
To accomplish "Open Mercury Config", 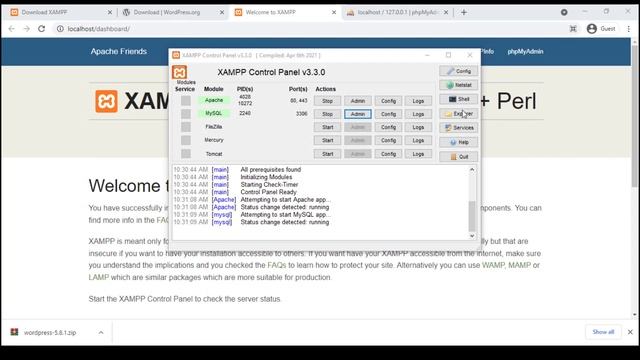I will 388,140.
